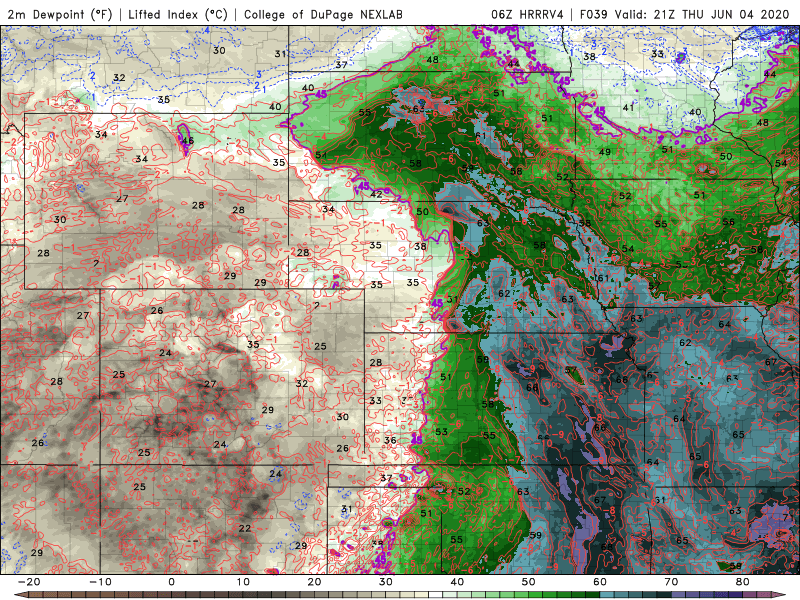Click the dewpoint value 36 on the map
This screenshot has width=800, height=600.
[390, 440]
